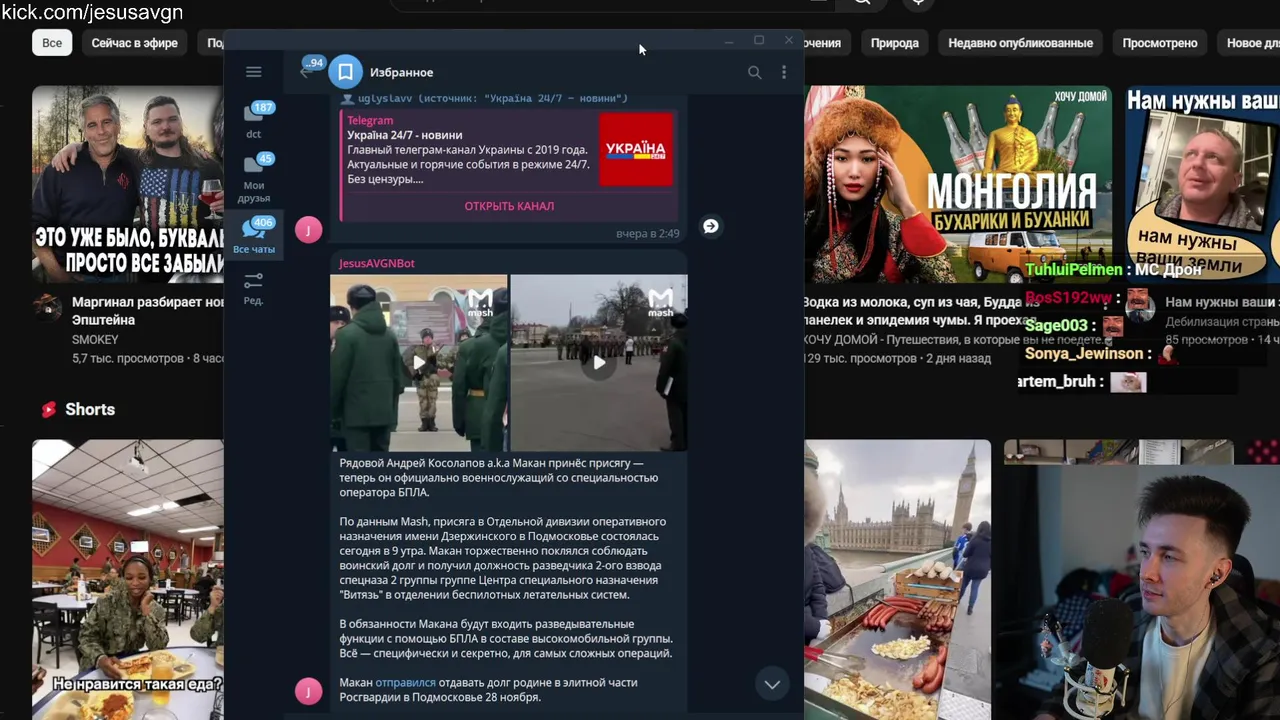Click the Shorts section icon
Image resolution: width=1280 pixels, height=720 pixels.
tap(48, 409)
